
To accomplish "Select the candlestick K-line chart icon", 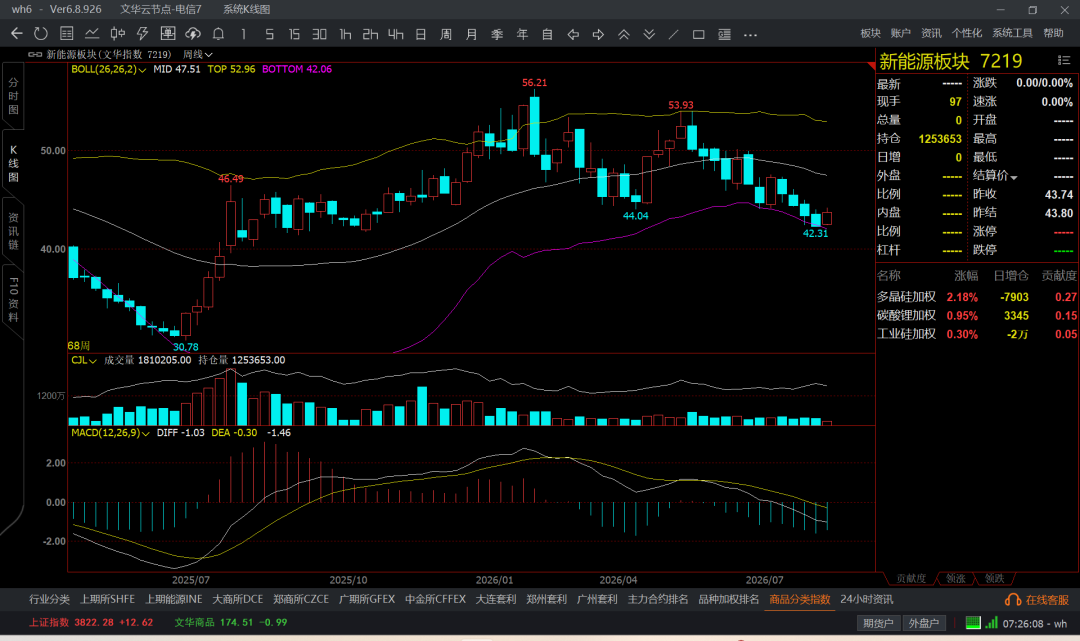I will pos(118,34).
